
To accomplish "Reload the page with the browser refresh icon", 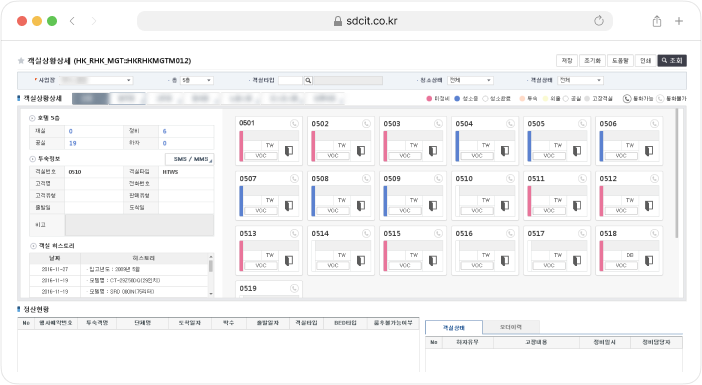I will click(x=599, y=21).
